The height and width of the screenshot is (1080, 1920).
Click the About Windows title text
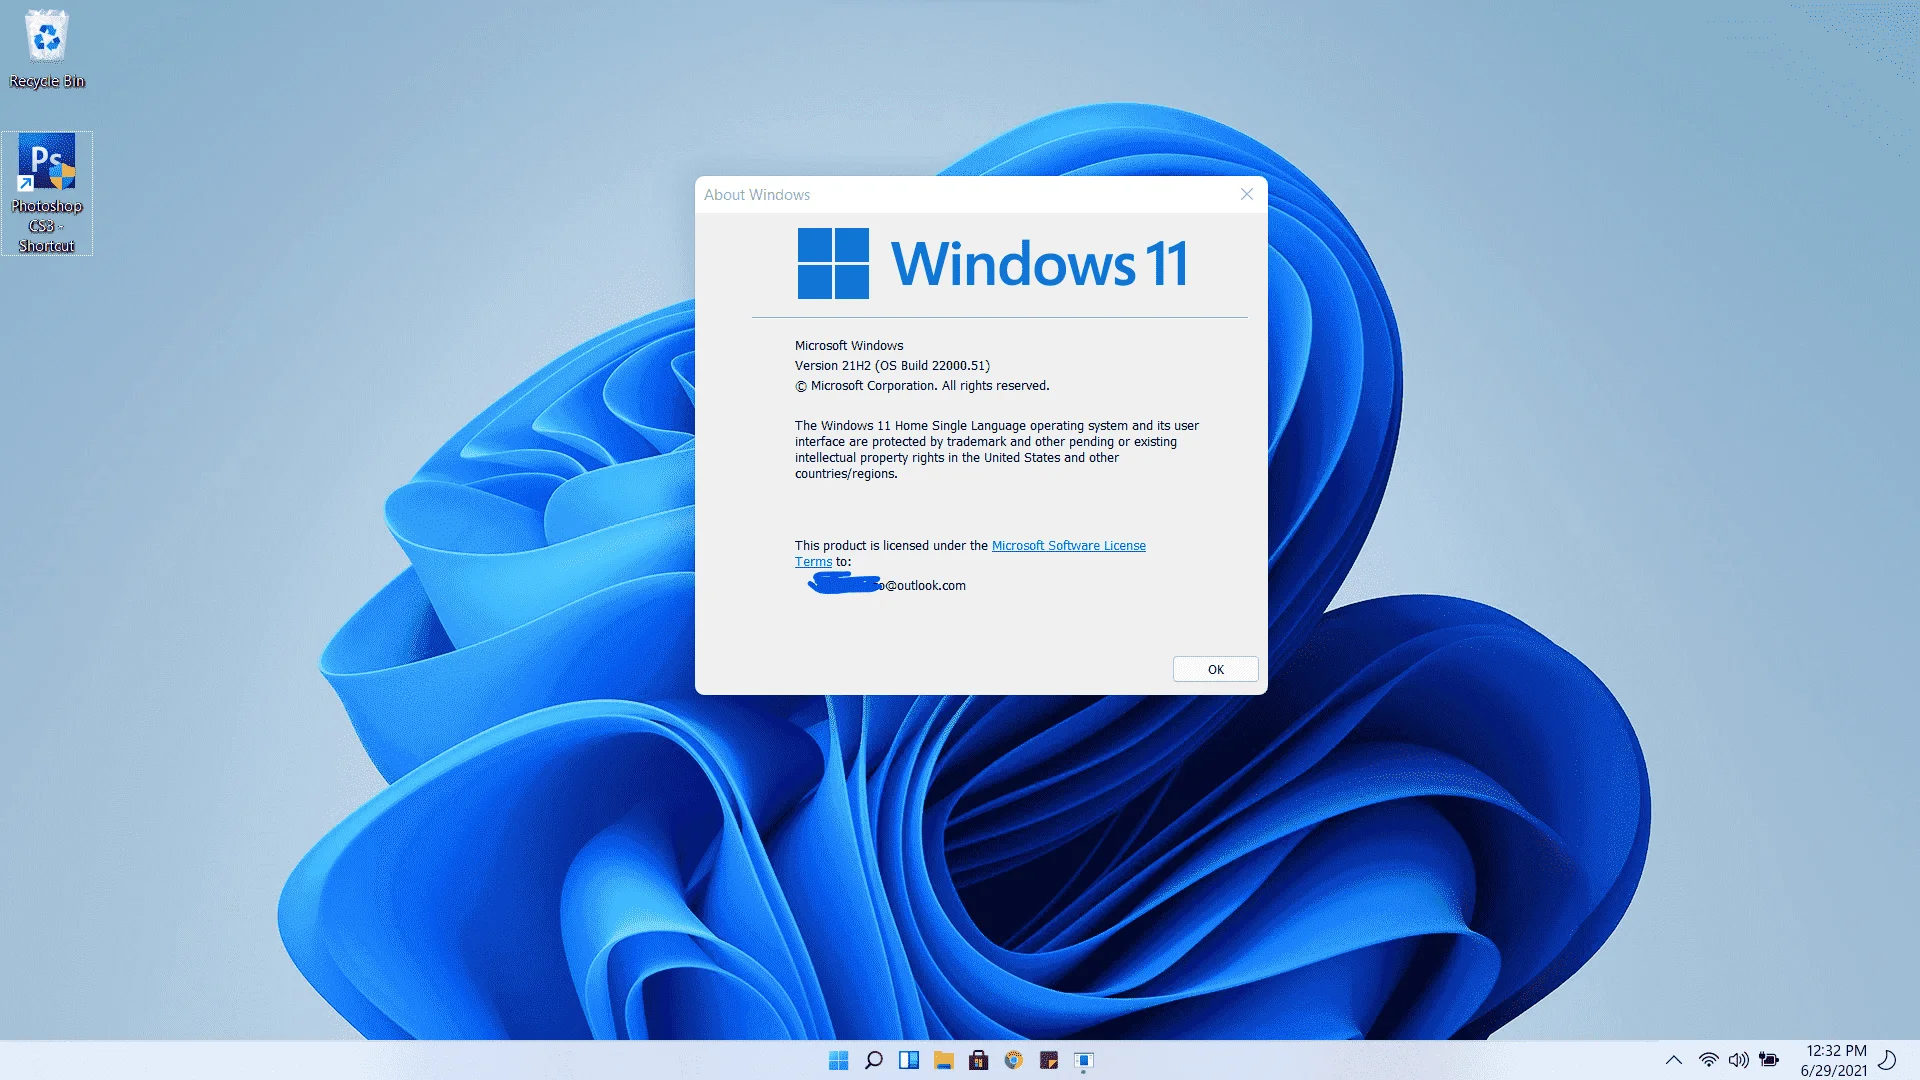[x=757, y=195]
